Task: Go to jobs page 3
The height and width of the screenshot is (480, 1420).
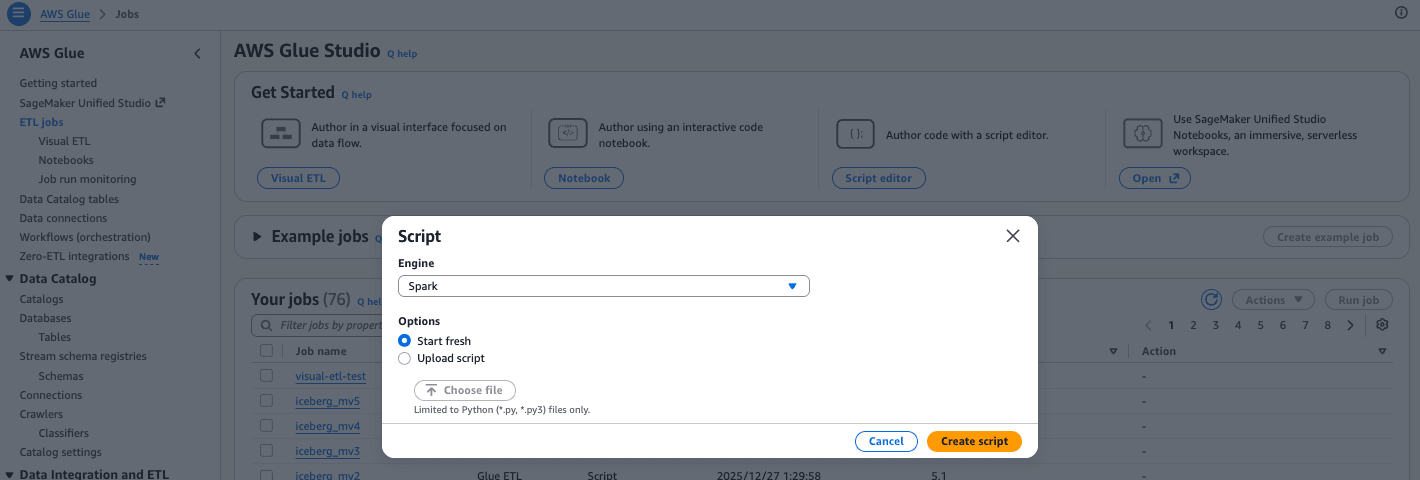Action: [x=1215, y=325]
